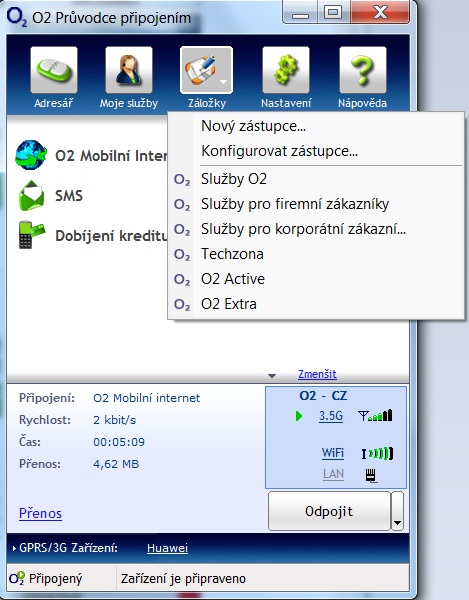Click the Dobíjení kreditu label text
The height and width of the screenshot is (600, 469).
111,236
